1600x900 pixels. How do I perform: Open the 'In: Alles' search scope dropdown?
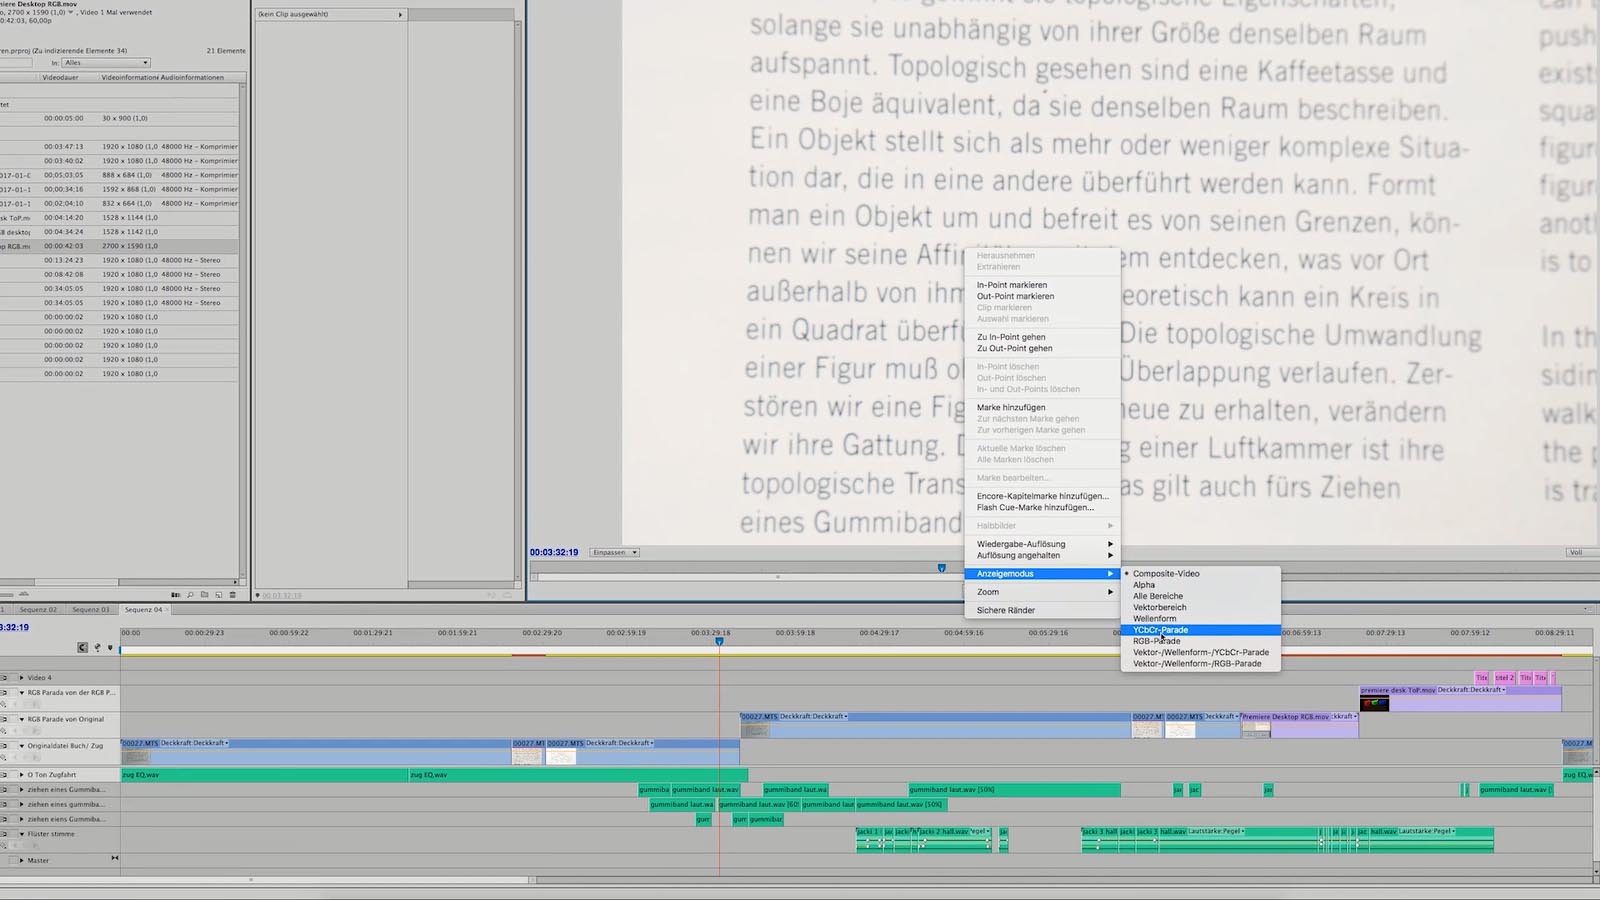click(x=106, y=63)
